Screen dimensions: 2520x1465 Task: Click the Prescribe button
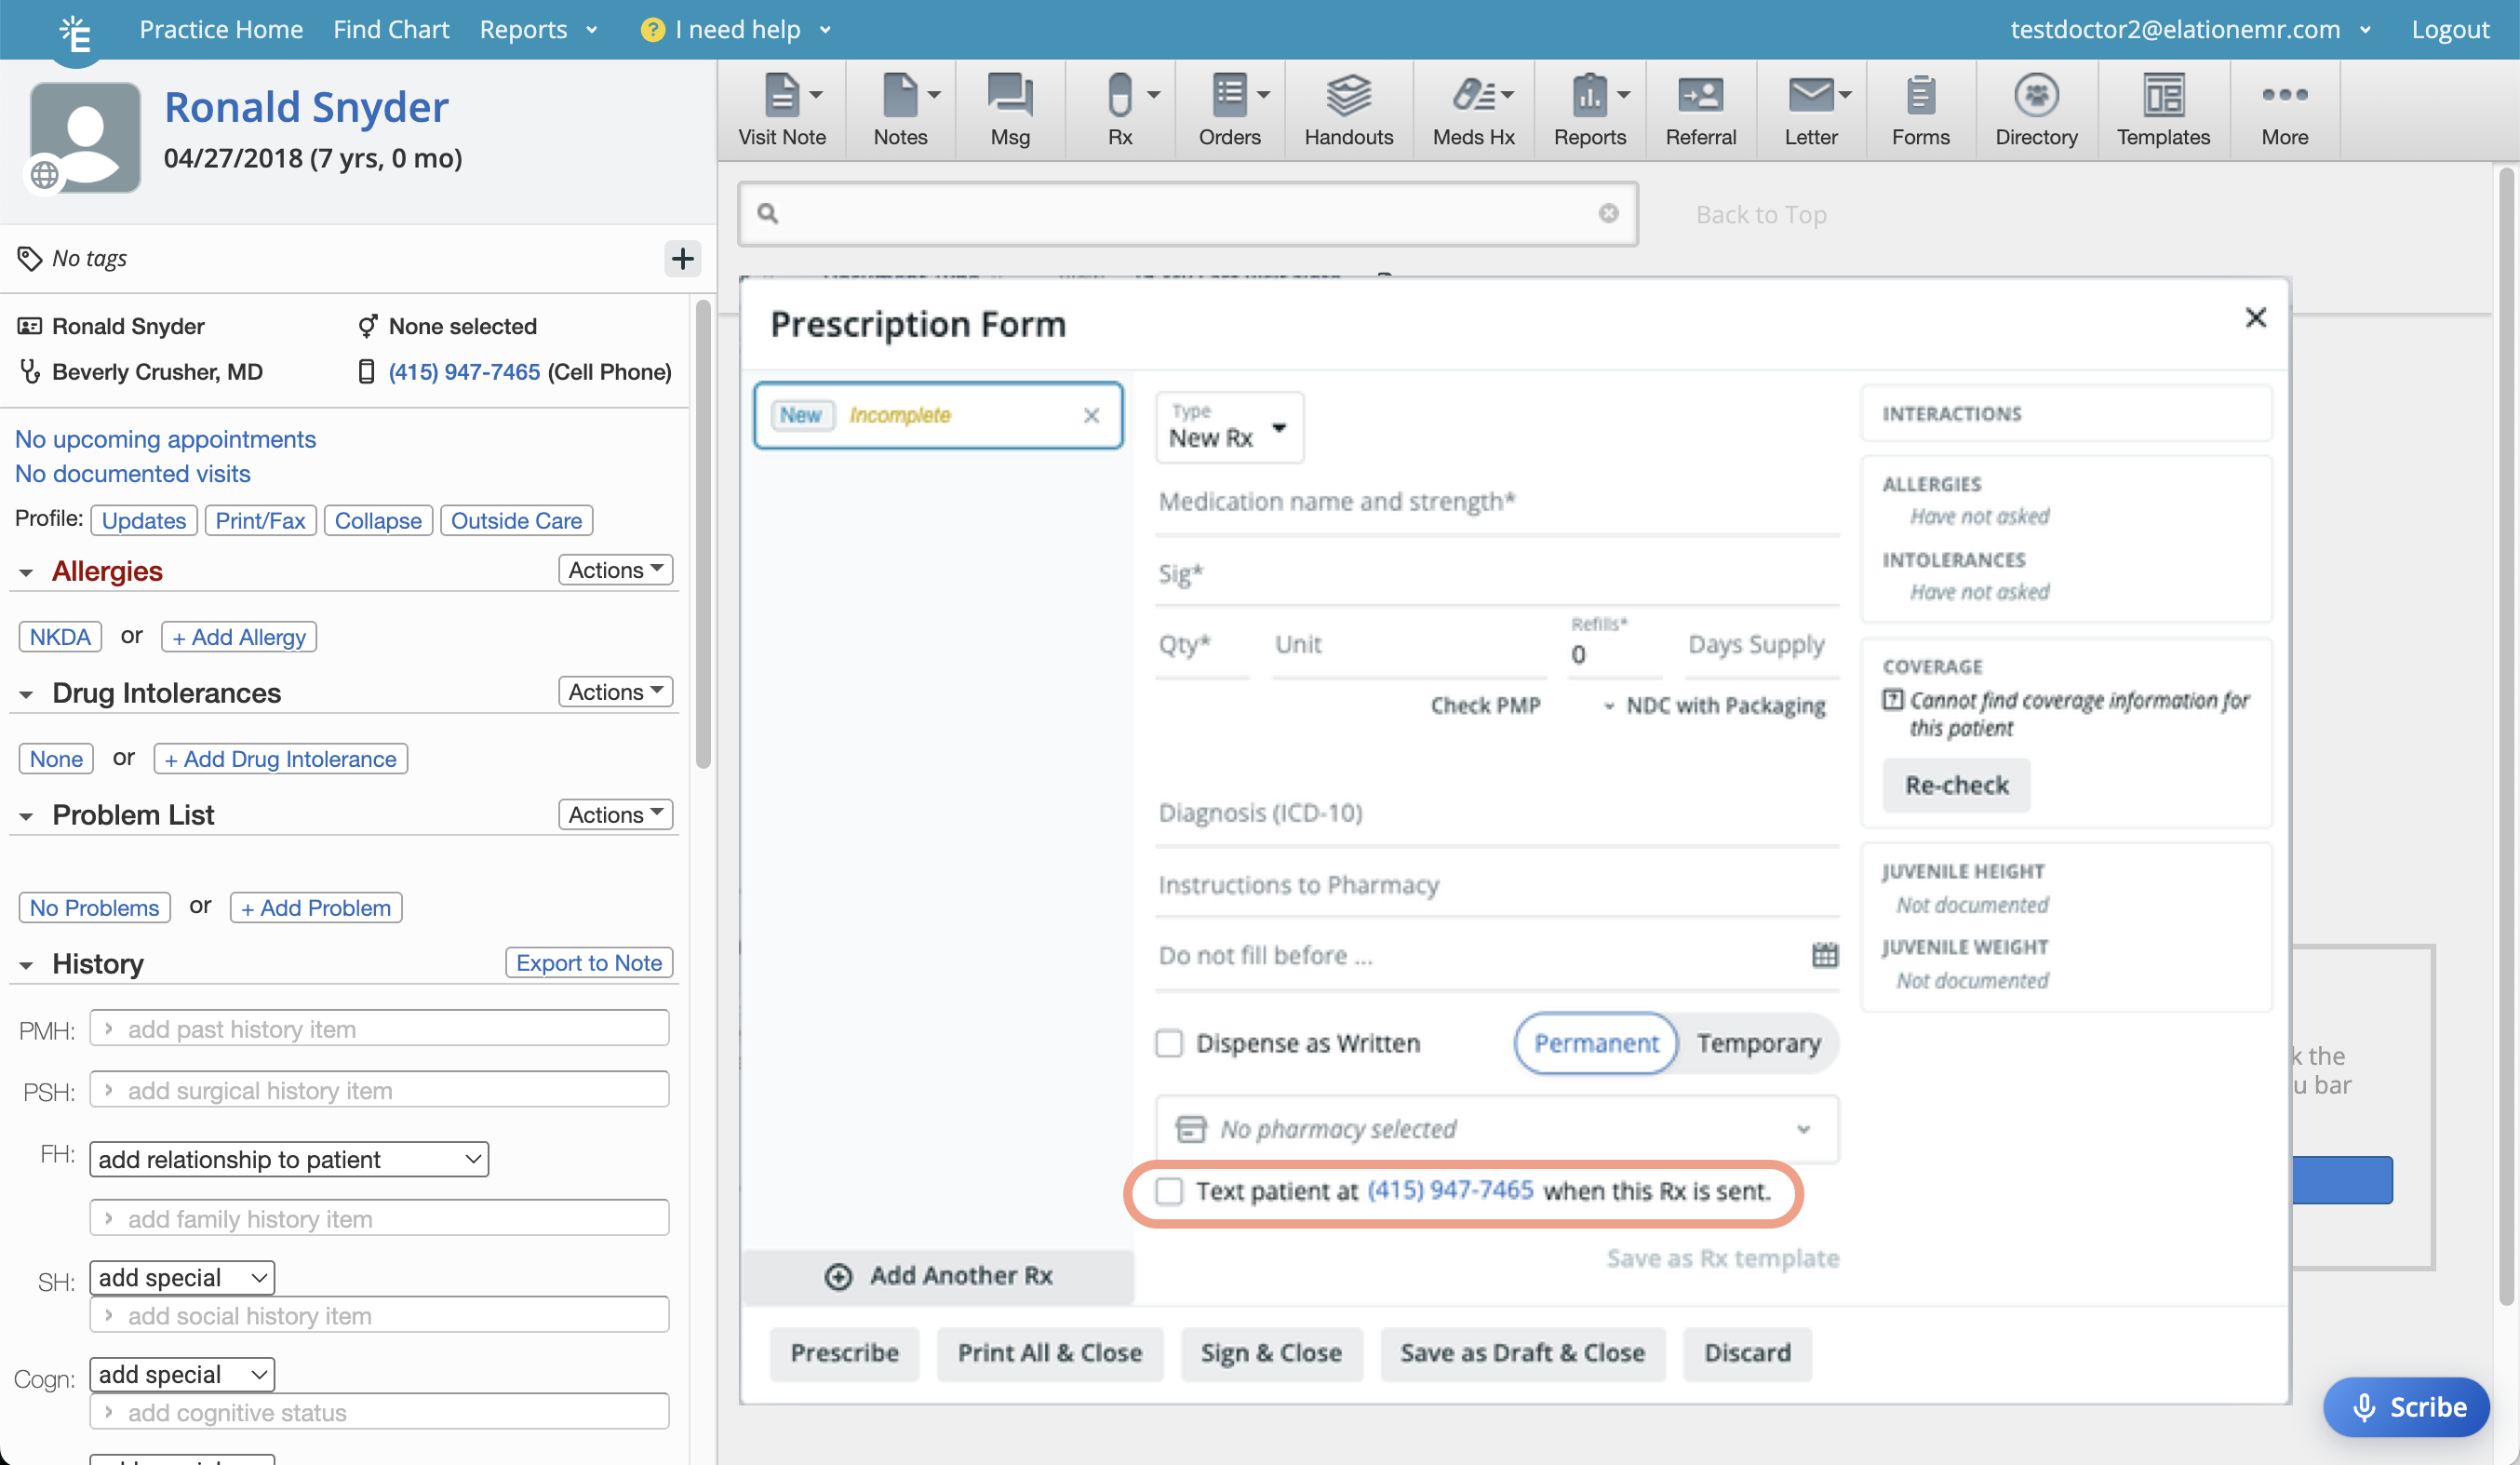[843, 1353]
